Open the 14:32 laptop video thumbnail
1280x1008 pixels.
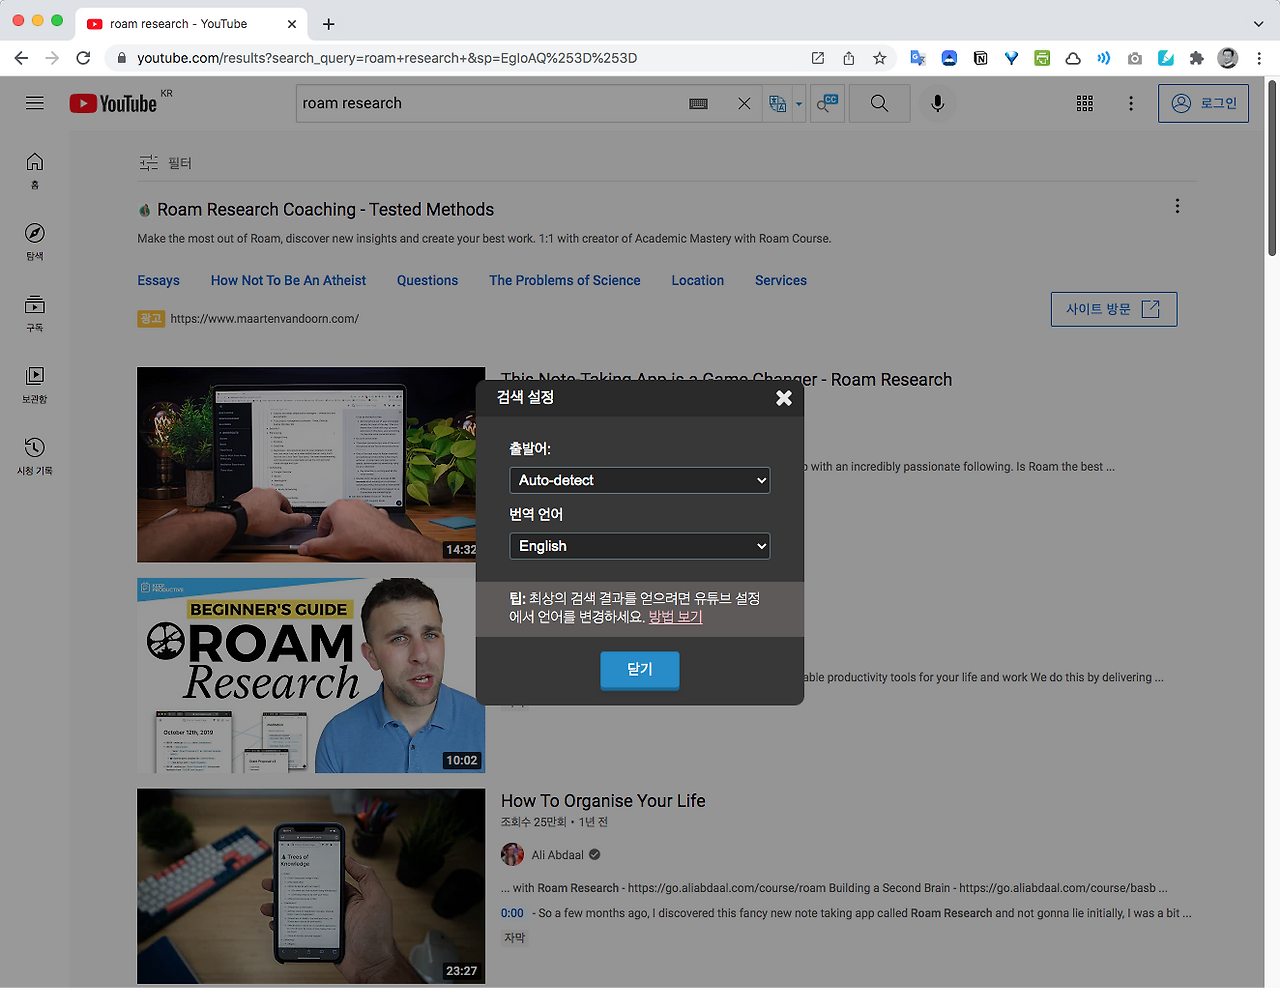click(311, 464)
